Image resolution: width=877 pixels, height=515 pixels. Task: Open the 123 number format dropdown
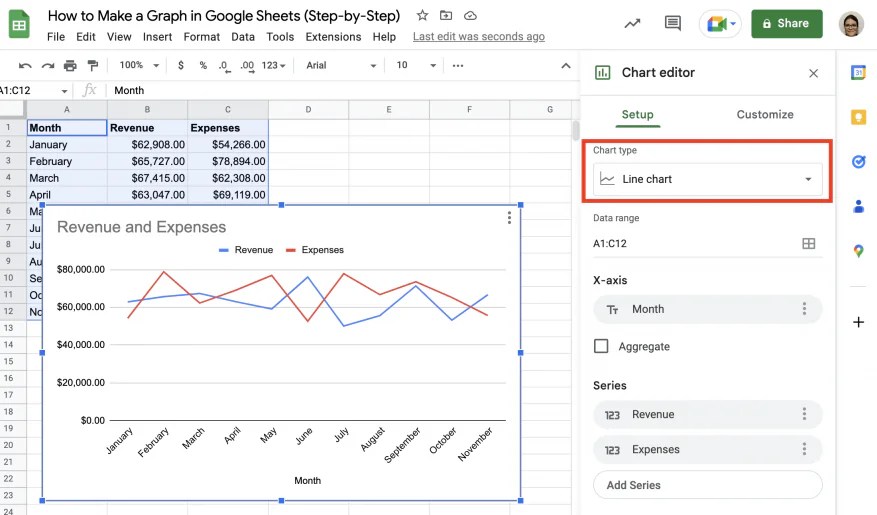274,65
